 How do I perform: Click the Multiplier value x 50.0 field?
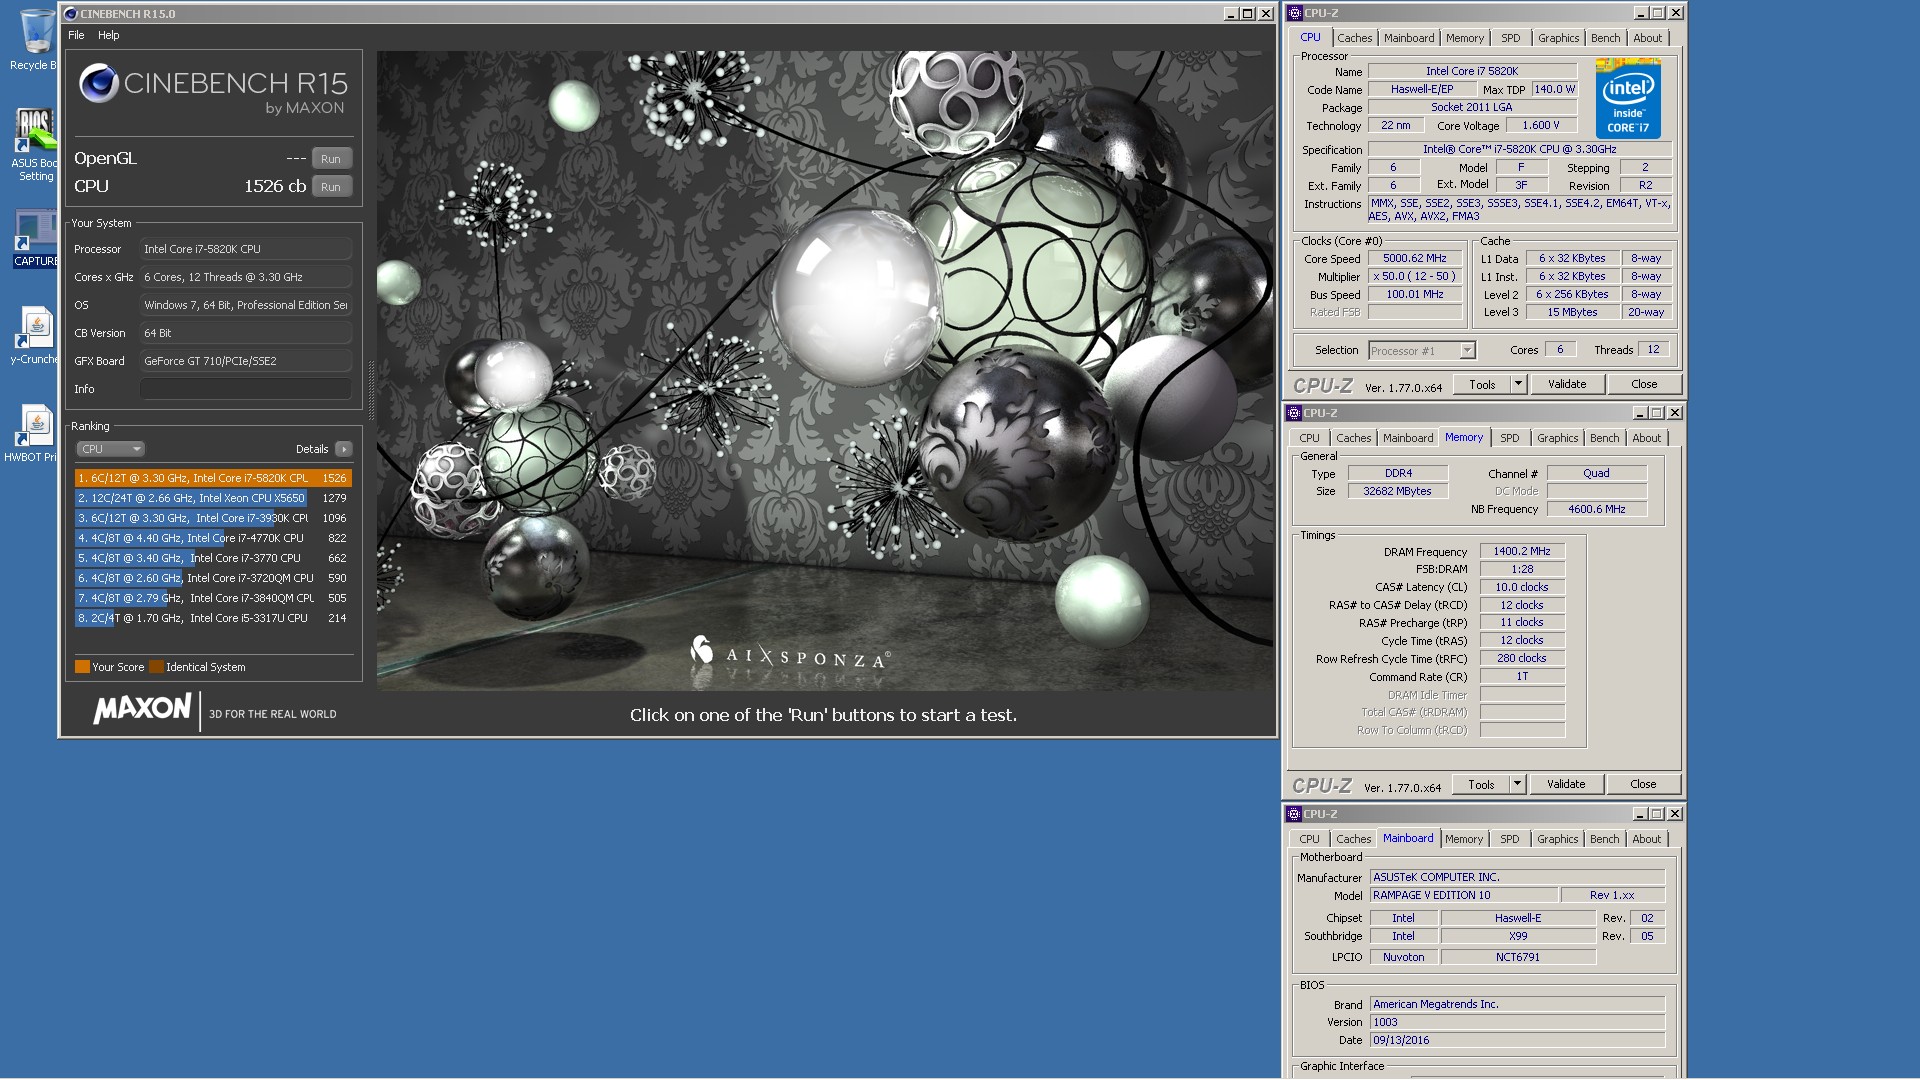pyautogui.click(x=1415, y=276)
